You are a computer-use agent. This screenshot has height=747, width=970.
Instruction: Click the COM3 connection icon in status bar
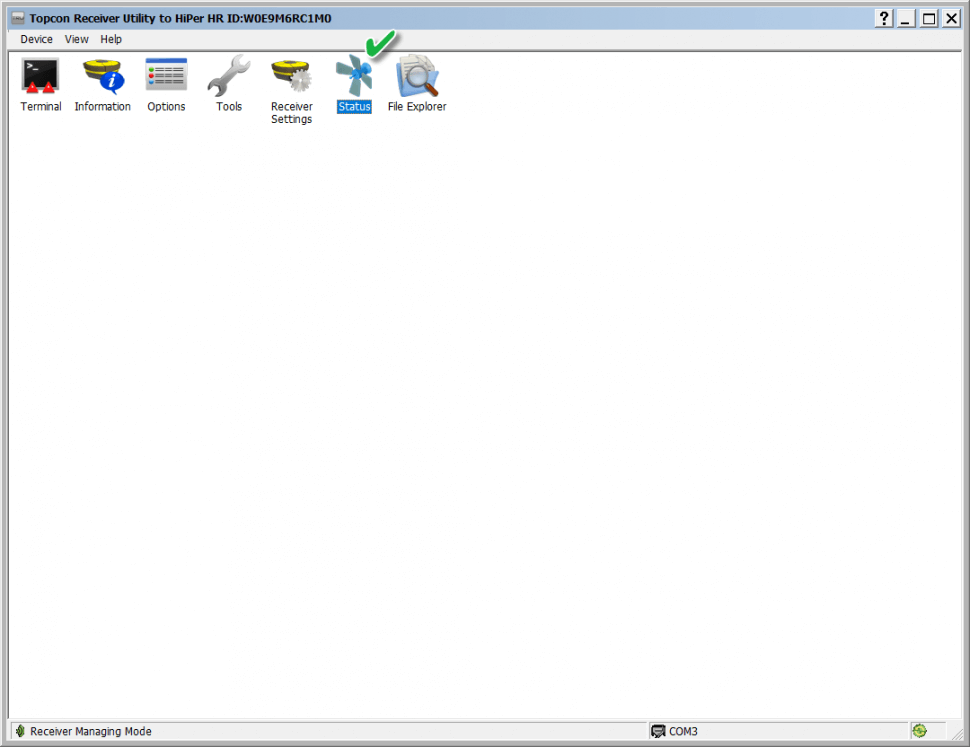click(x=658, y=732)
